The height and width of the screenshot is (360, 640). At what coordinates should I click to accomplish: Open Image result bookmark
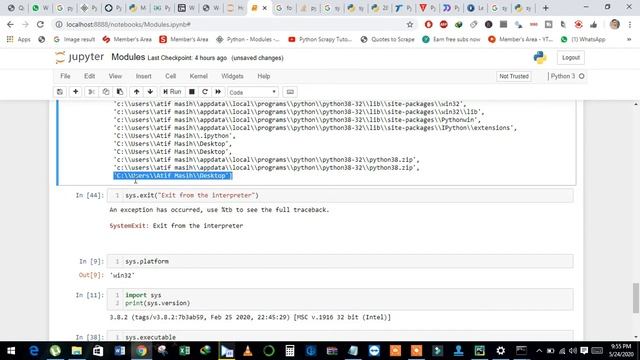point(74,40)
